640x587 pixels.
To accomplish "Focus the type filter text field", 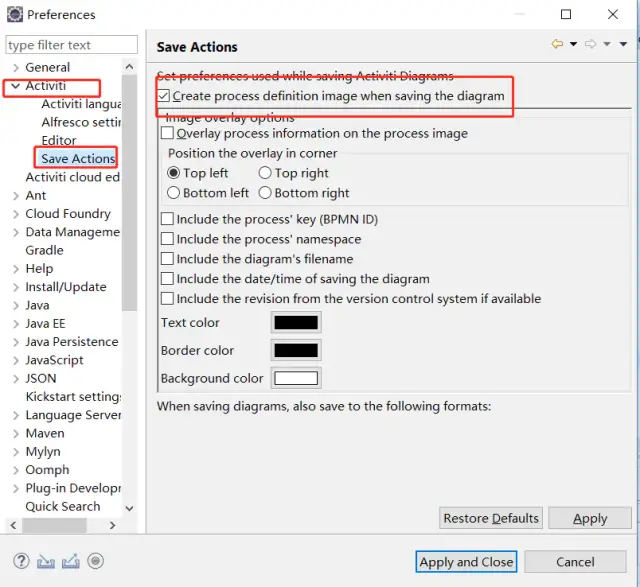I will click(x=71, y=44).
